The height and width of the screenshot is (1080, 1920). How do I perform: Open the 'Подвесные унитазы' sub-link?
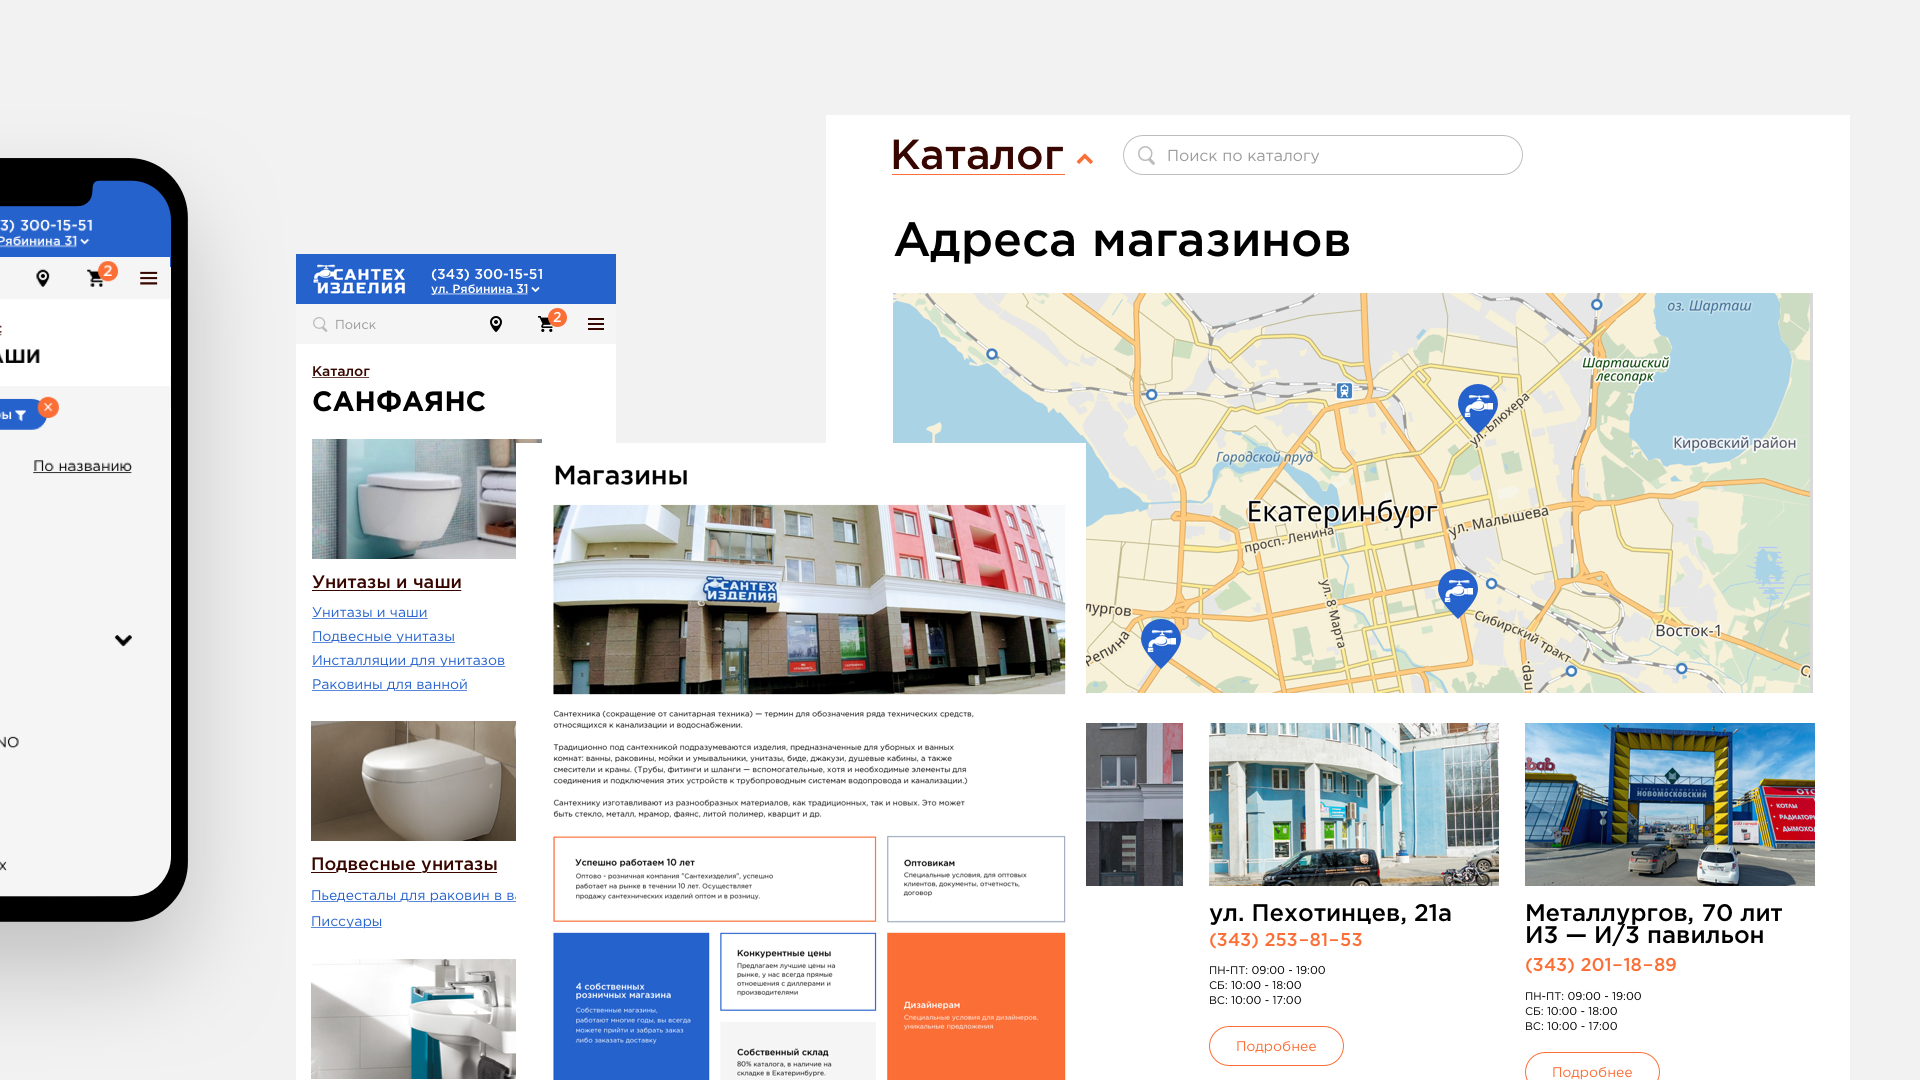pos(383,636)
